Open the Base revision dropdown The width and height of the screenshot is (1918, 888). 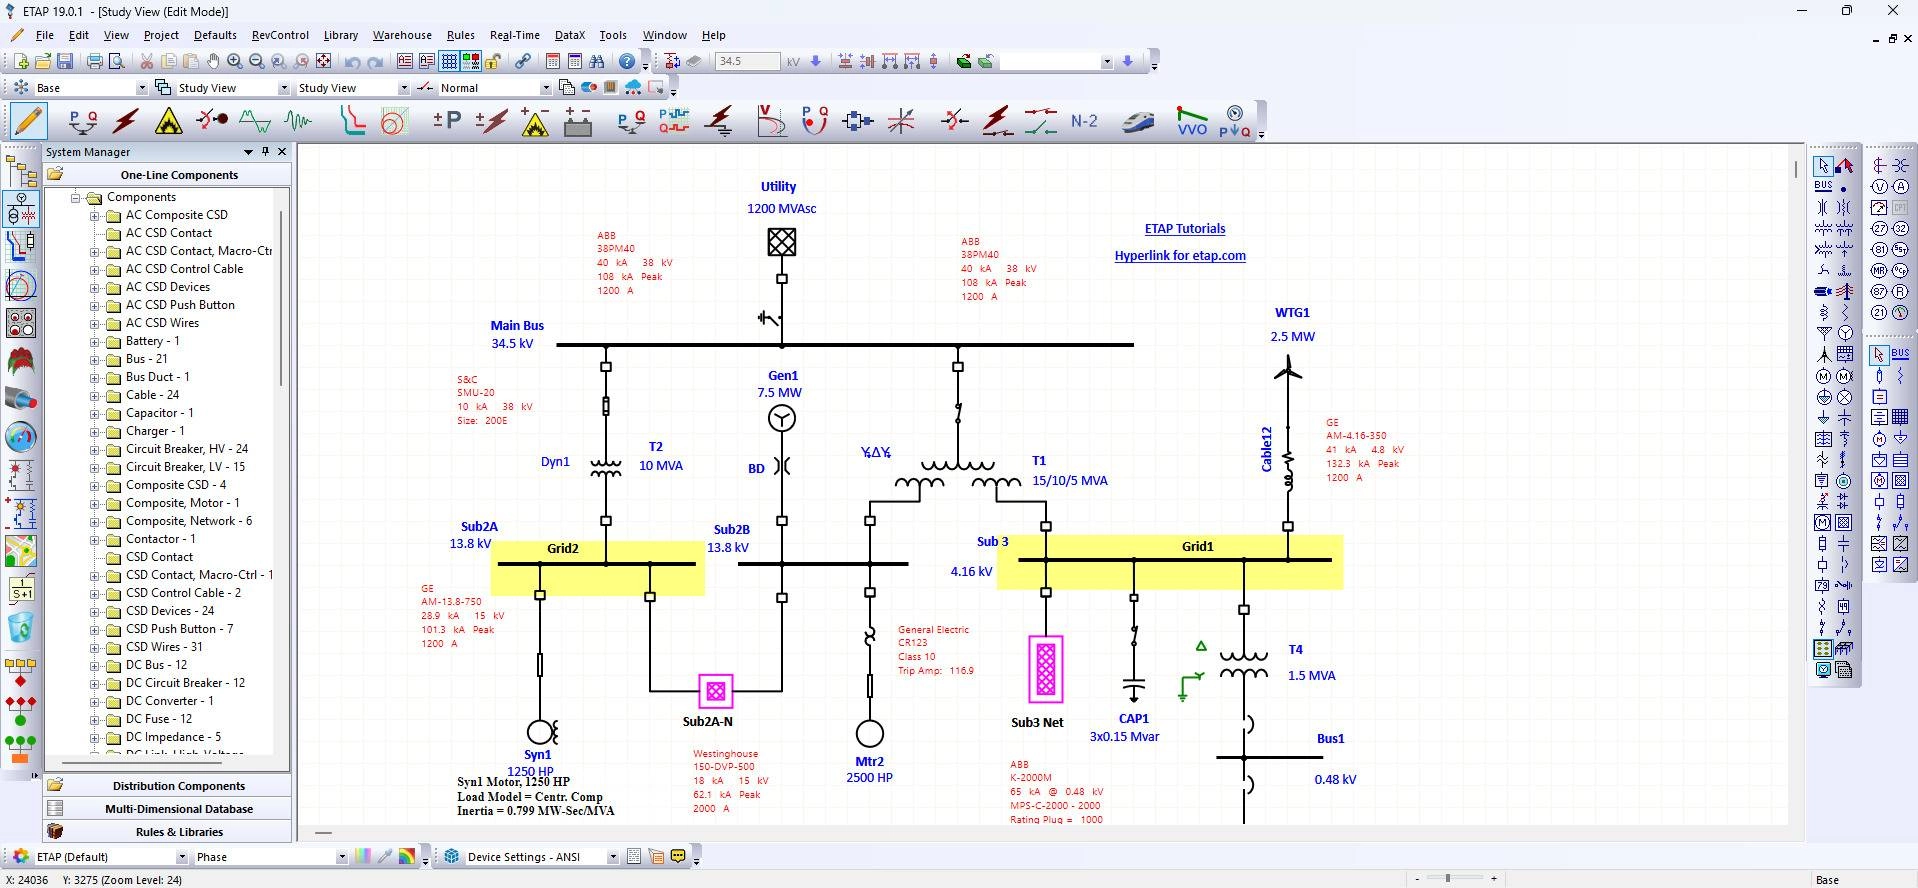tap(141, 88)
